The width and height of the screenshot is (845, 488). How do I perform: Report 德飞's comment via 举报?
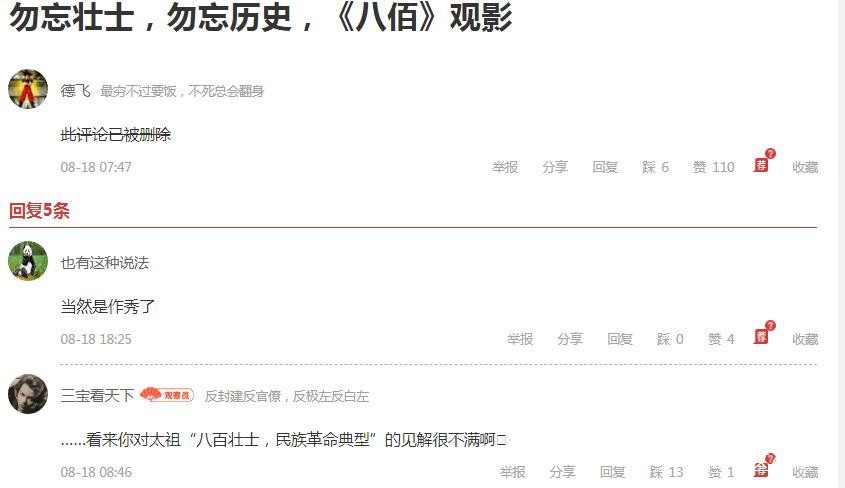point(505,167)
